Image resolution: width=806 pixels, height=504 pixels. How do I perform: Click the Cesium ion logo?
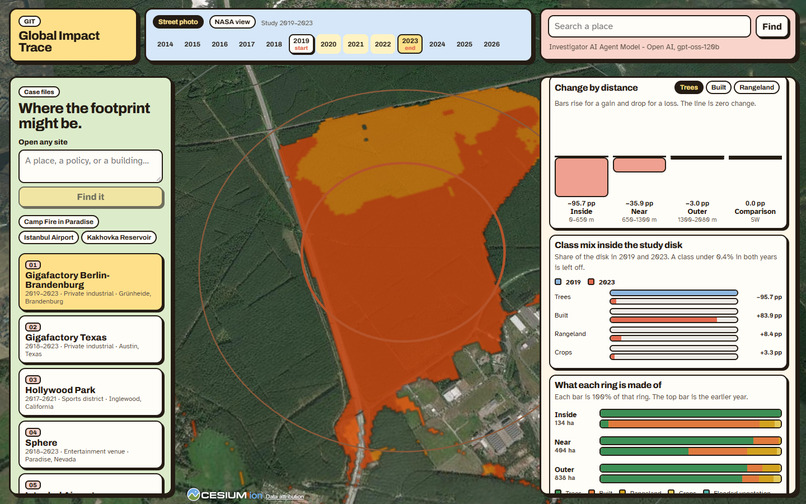(x=225, y=495)
